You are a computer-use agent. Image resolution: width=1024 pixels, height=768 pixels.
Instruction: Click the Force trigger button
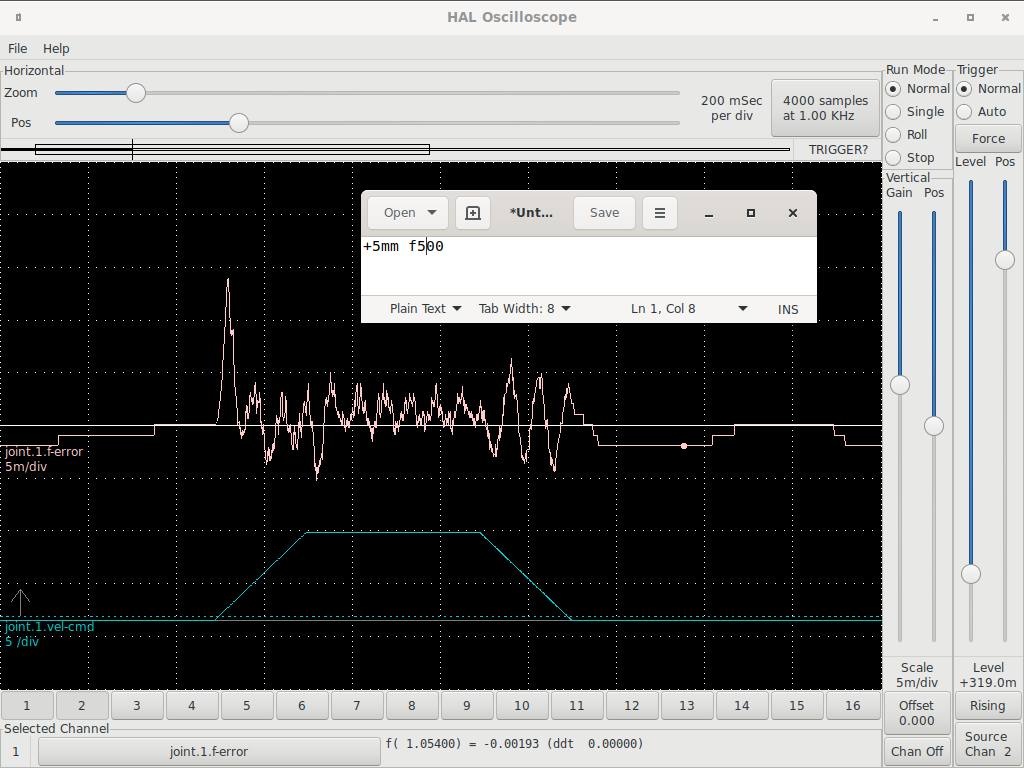(x=988, y=138)
